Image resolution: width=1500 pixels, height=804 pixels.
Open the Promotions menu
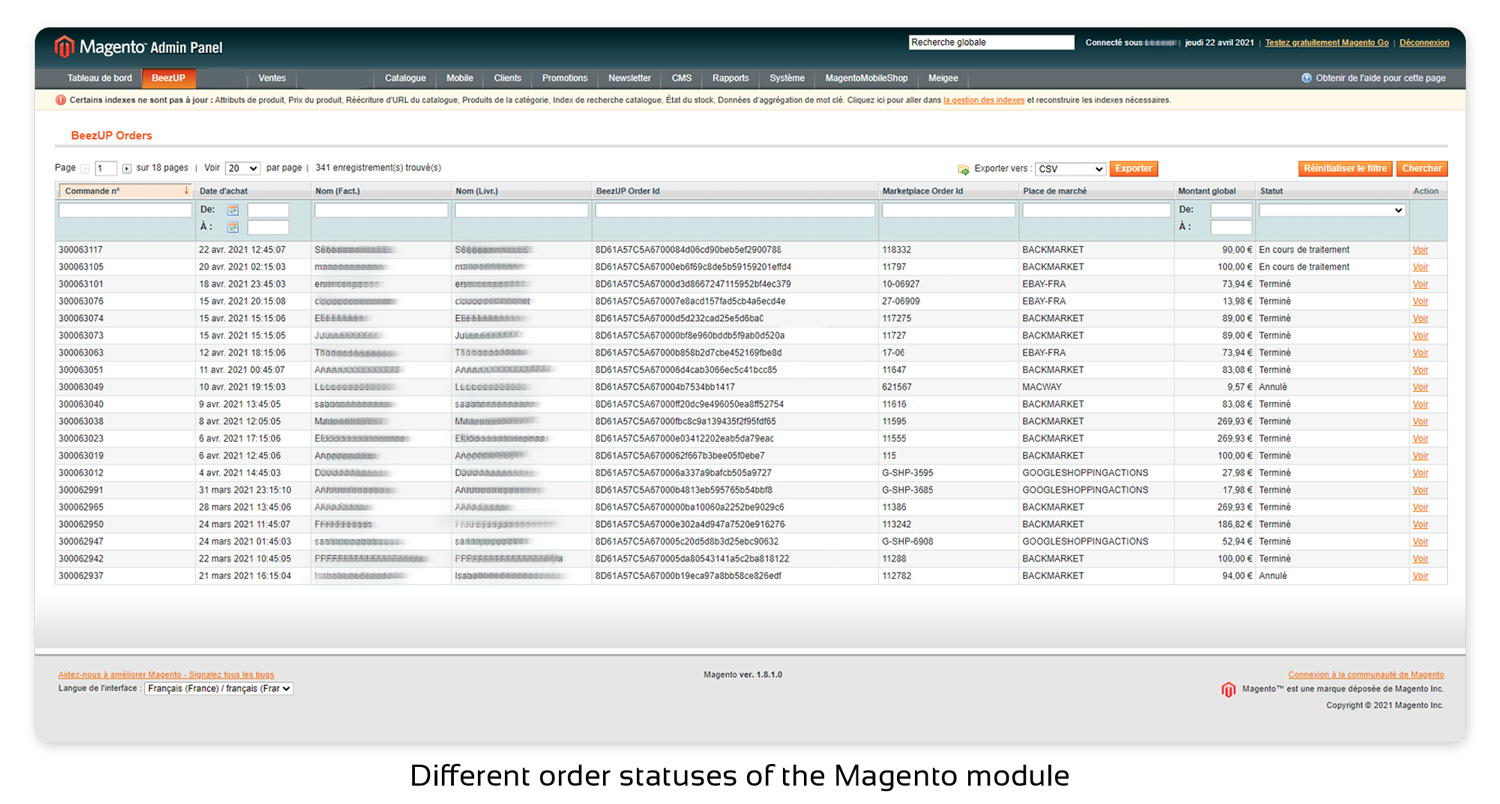pyautogui.click(x=565, y=78)
